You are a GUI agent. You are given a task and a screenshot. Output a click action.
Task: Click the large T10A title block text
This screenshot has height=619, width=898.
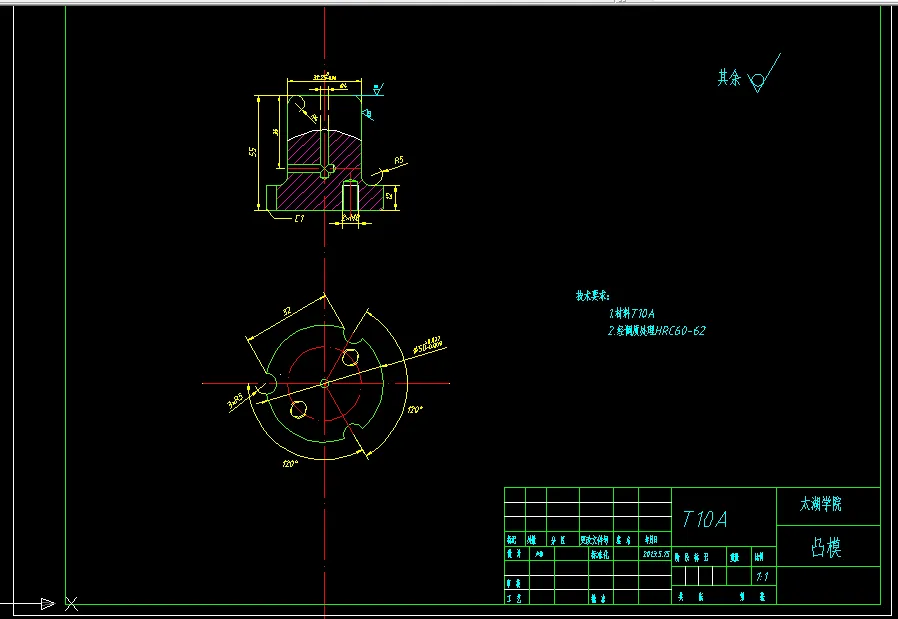point(704,519)
